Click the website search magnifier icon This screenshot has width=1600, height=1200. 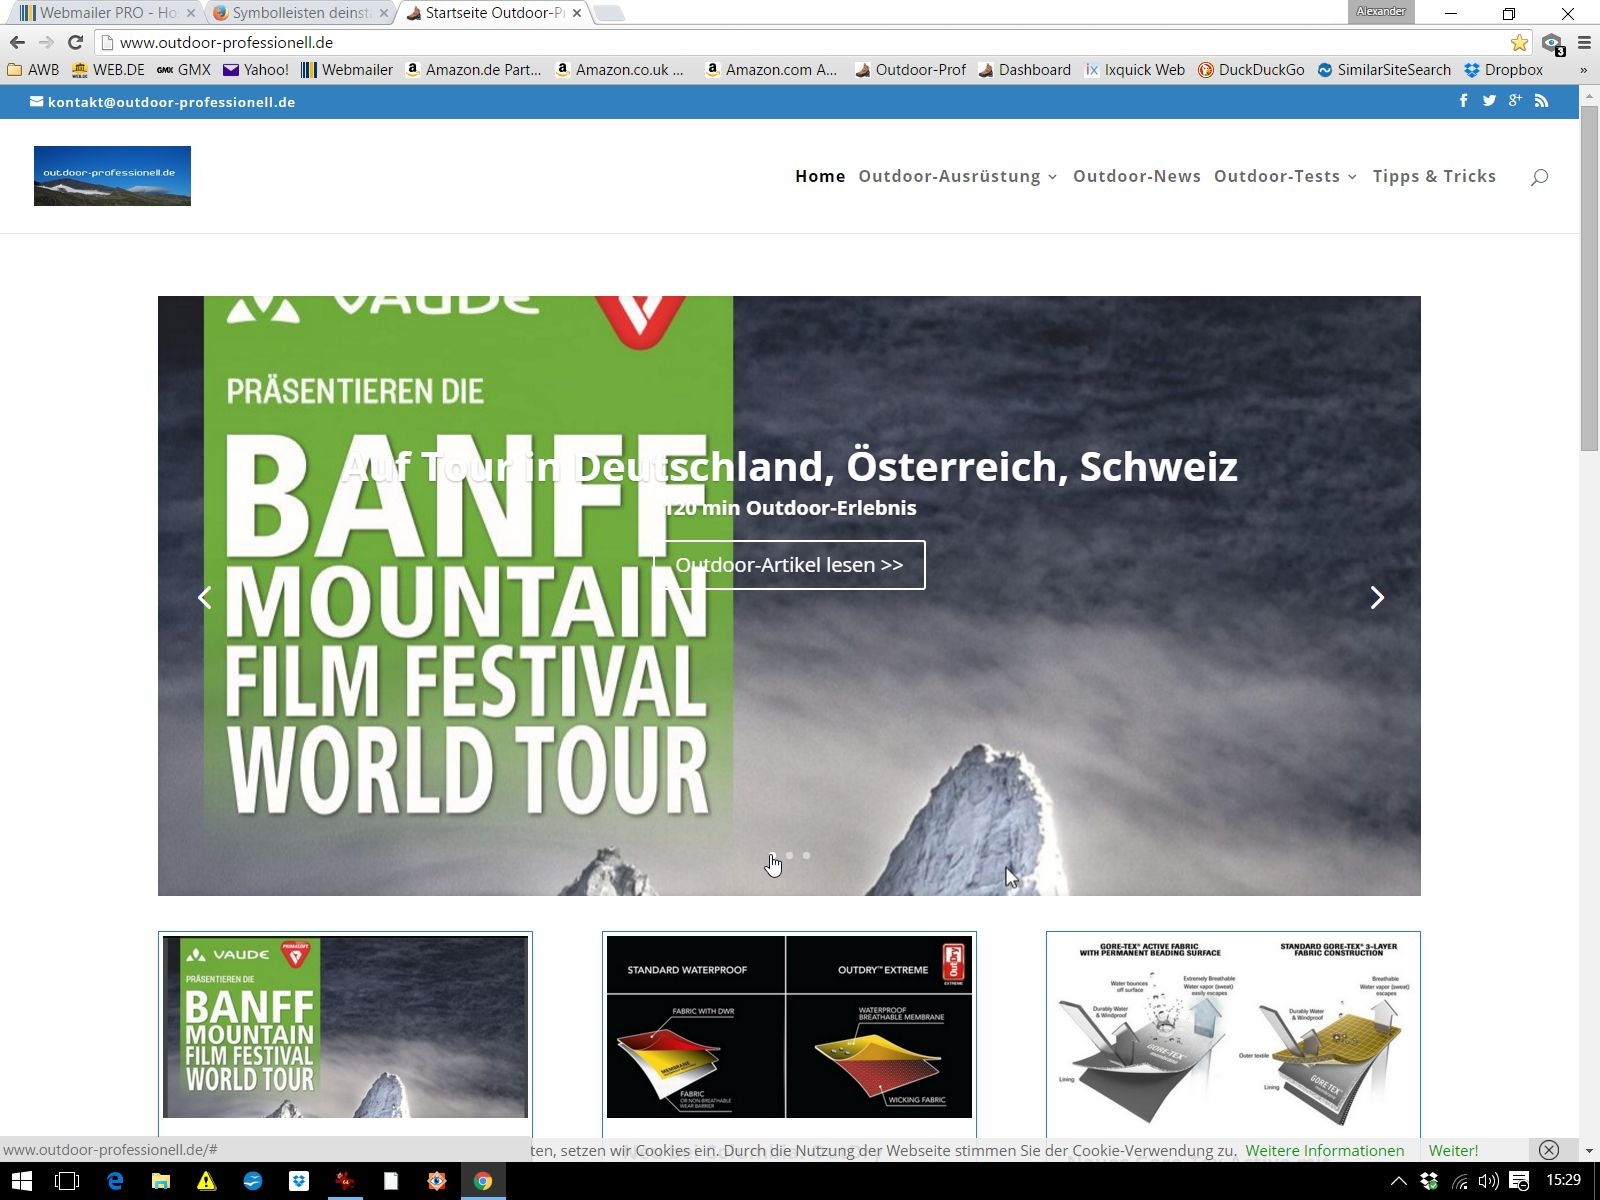[1539, 177]
